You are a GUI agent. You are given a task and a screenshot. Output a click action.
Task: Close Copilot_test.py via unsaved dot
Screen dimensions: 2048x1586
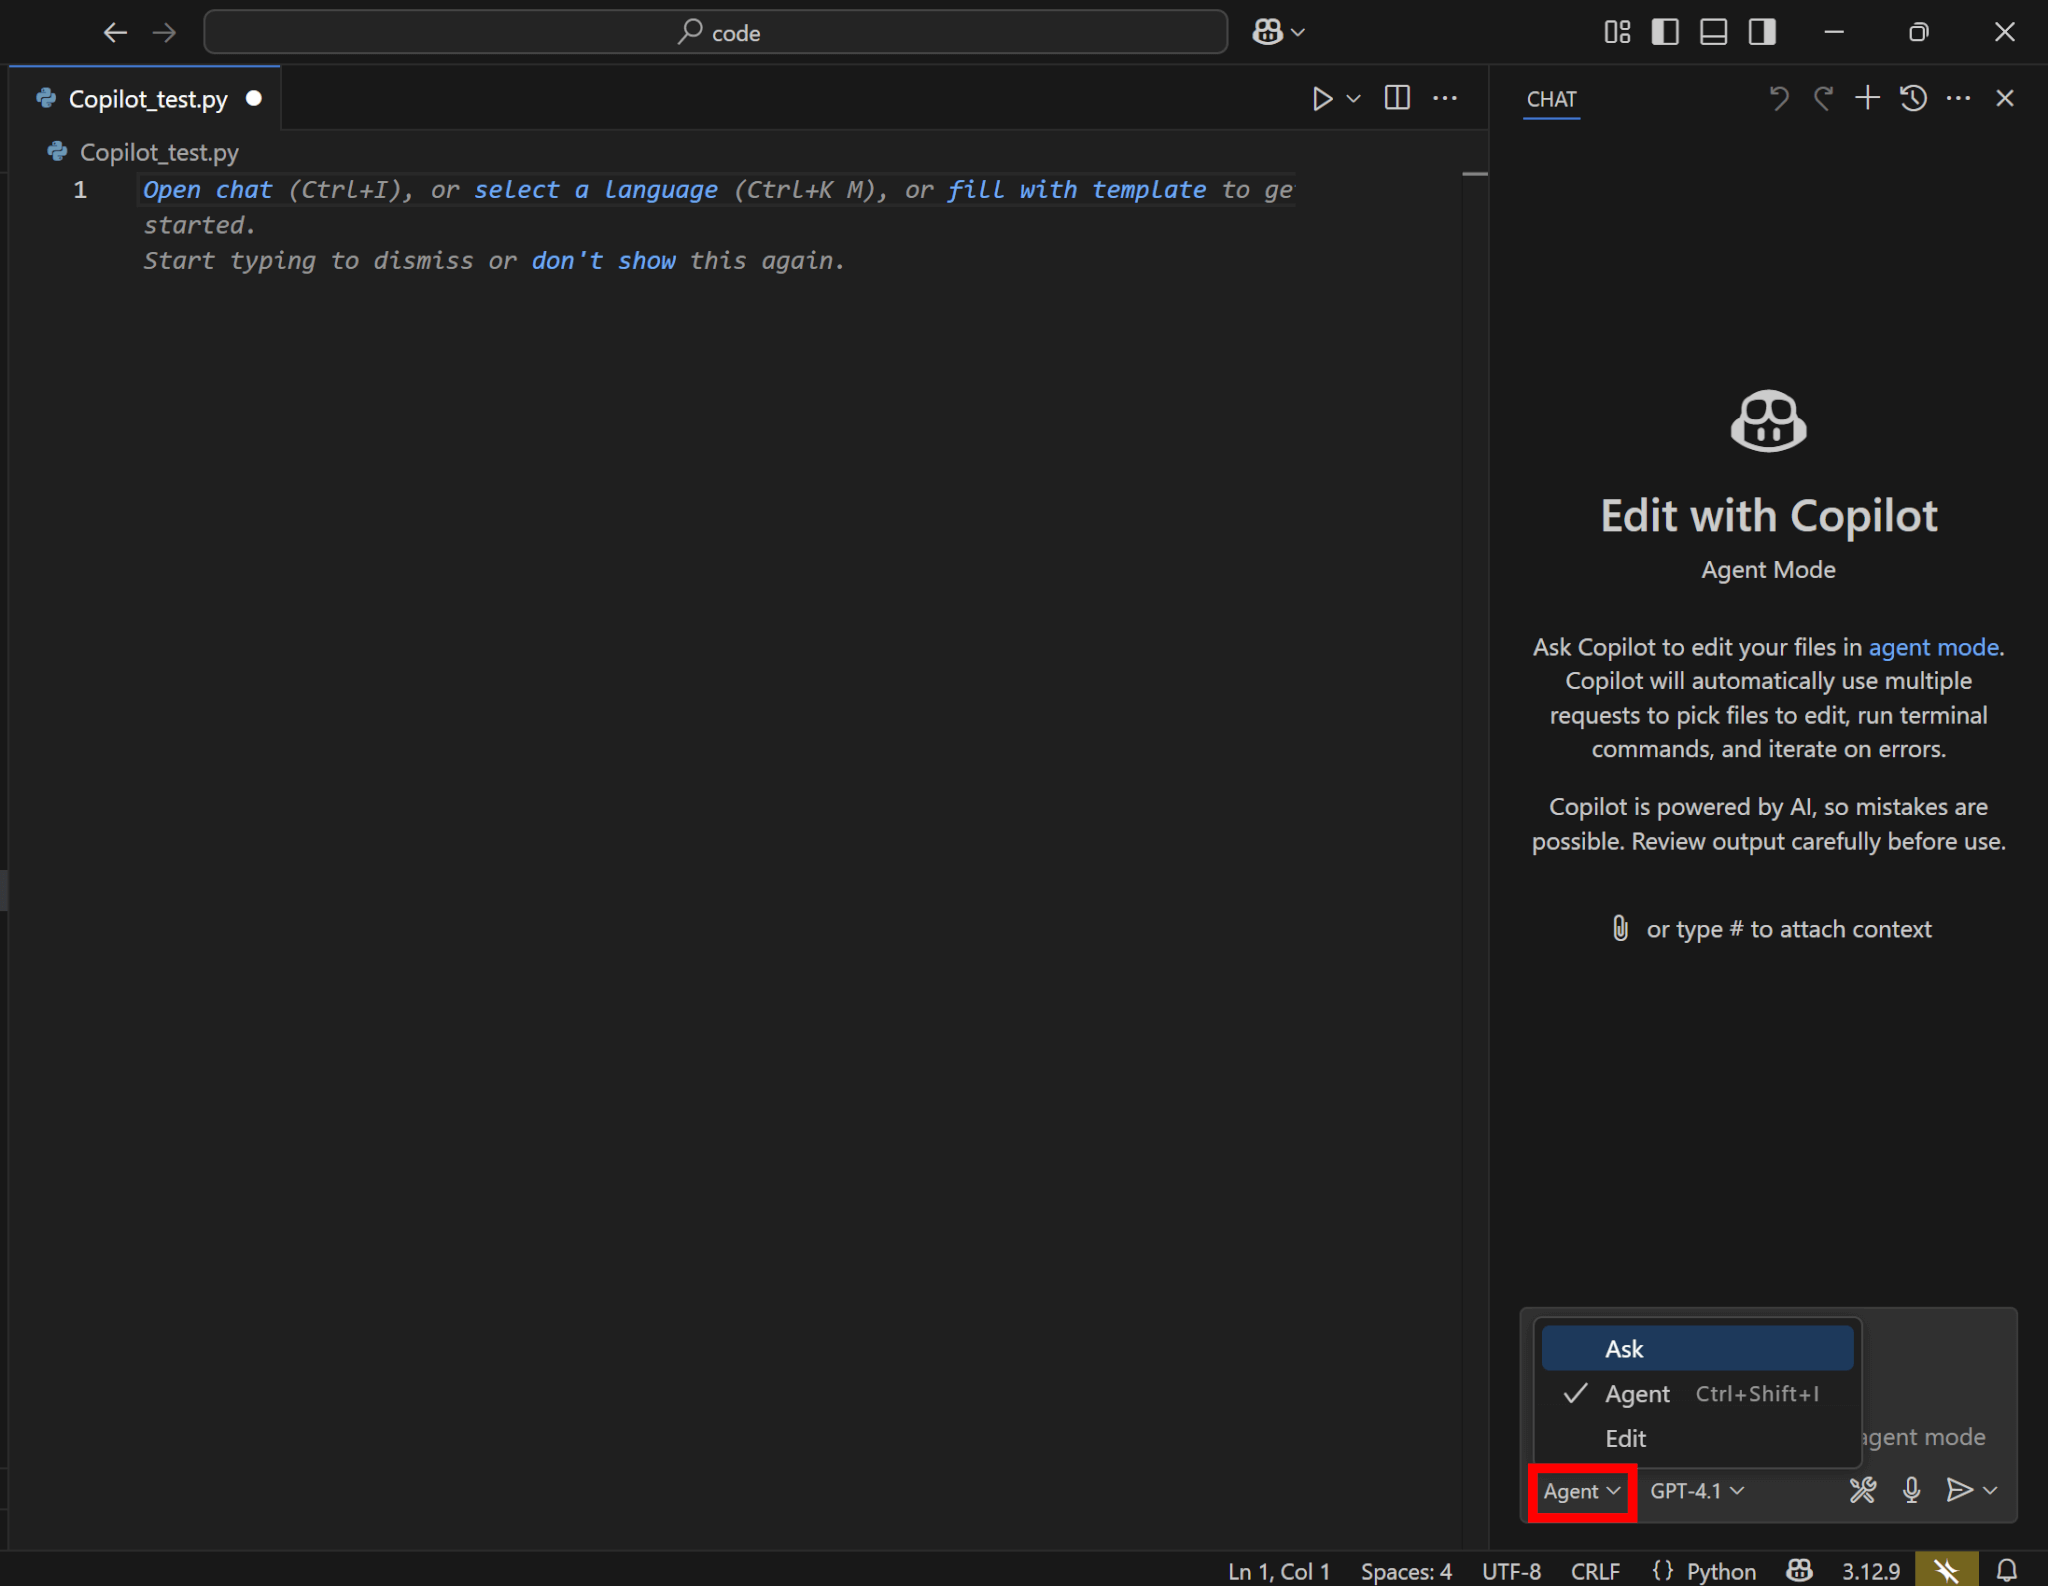coord(254,98)
